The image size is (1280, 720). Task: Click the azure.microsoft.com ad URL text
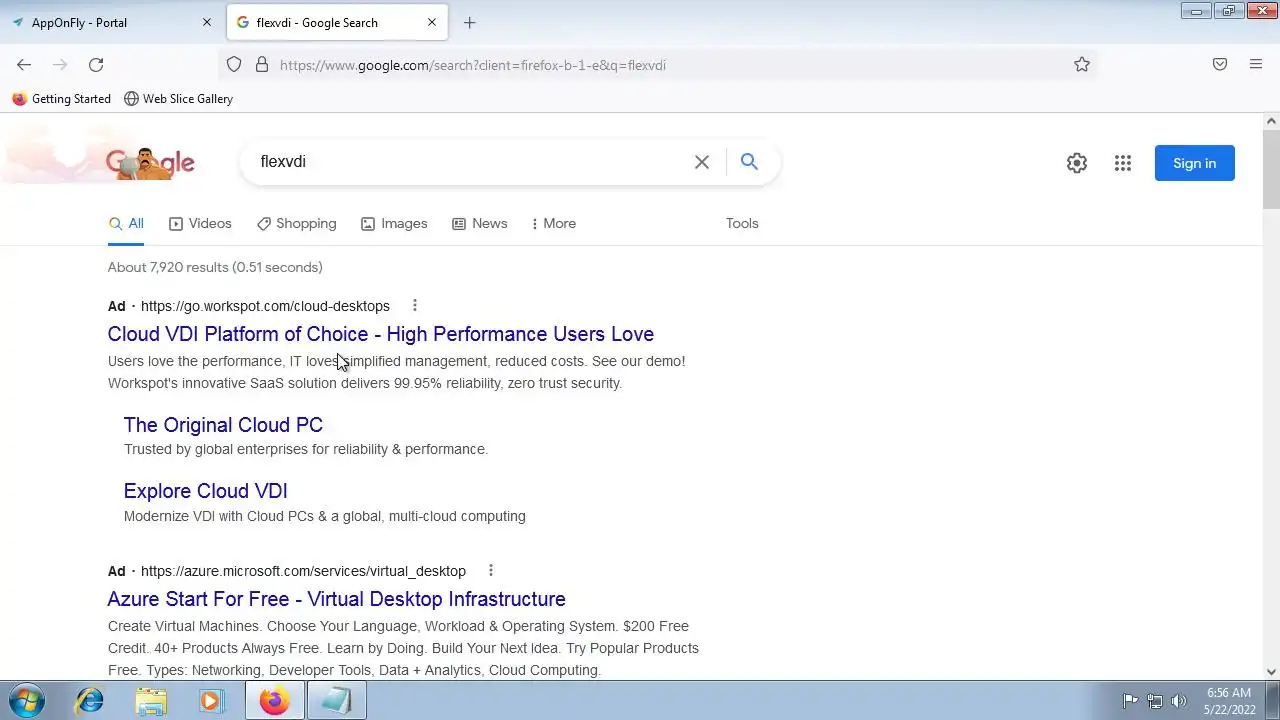303,571
